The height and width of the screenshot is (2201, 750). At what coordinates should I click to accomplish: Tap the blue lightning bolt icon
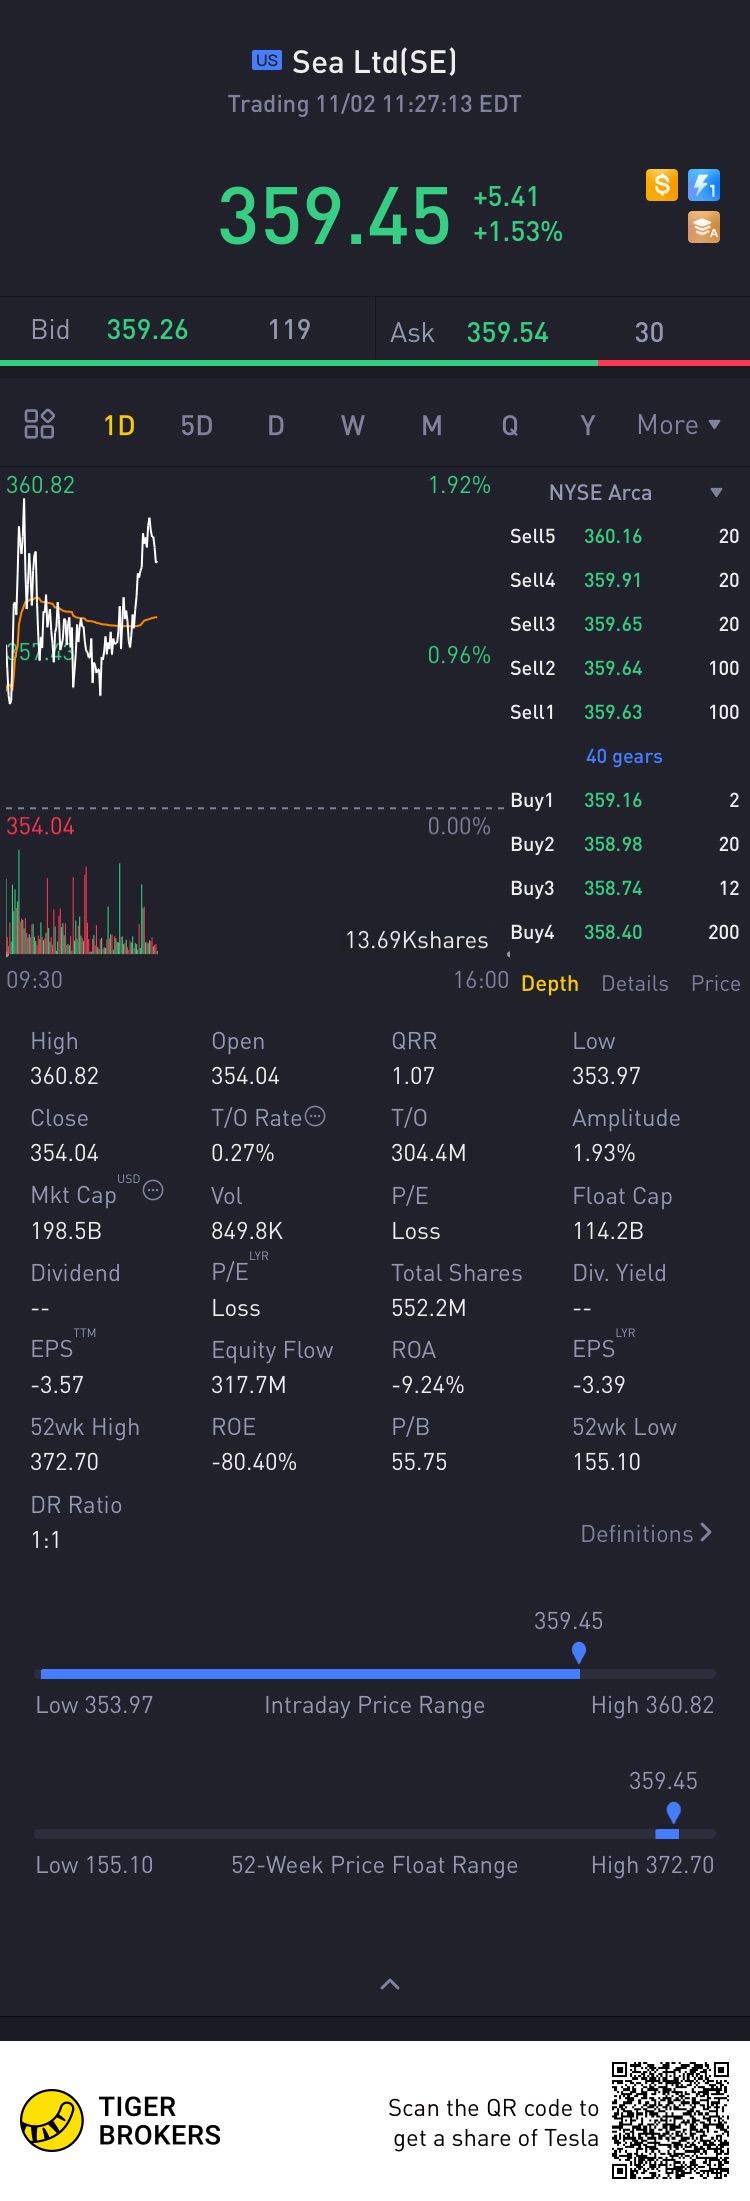tap(704, 185)
